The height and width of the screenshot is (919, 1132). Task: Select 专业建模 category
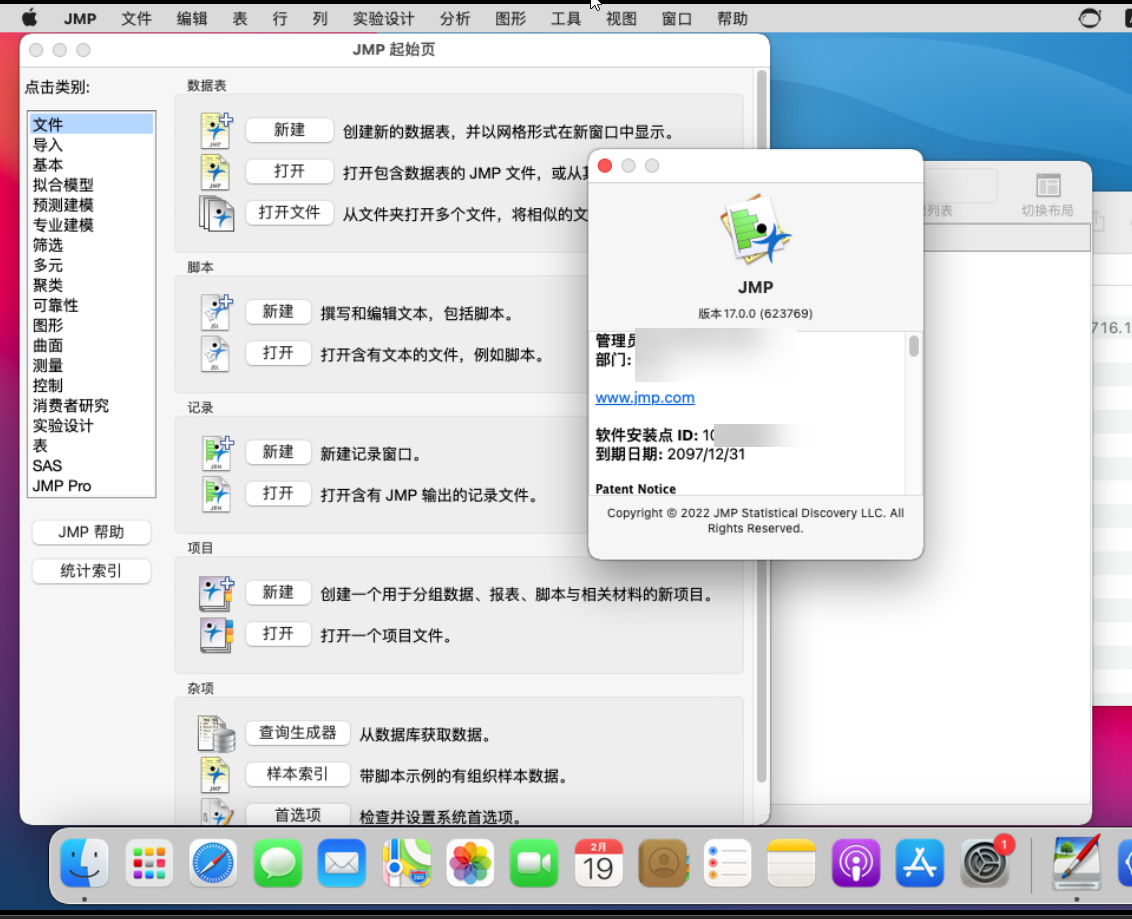tap(91, 225)
